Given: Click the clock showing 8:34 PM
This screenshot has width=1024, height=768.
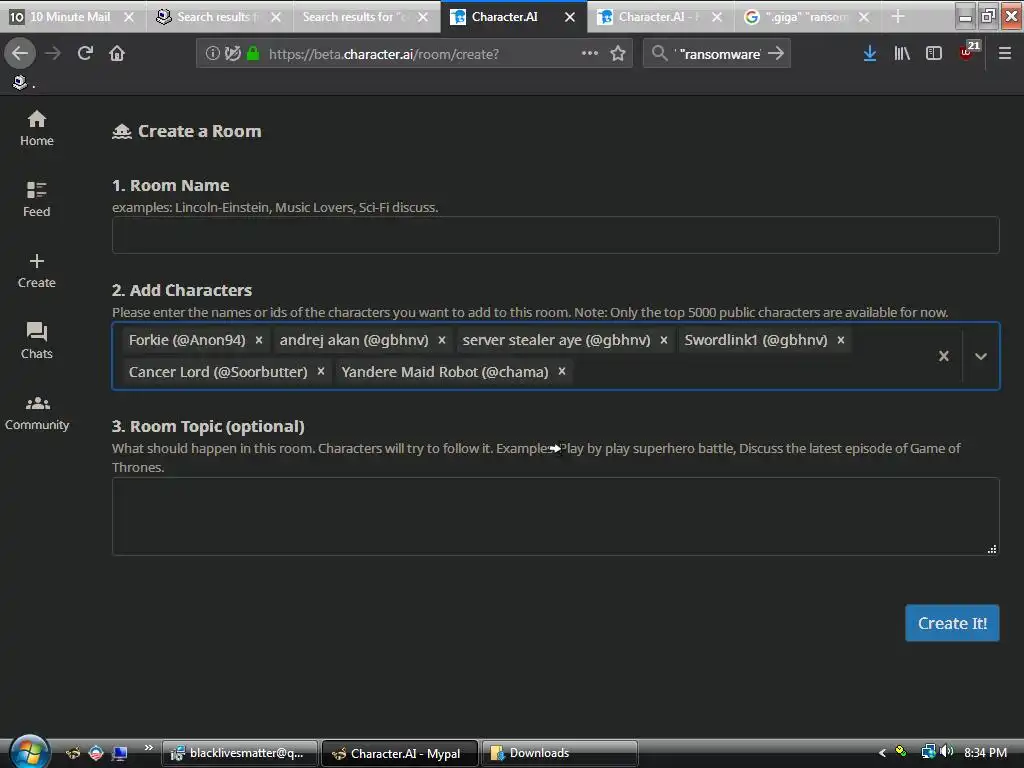Looking at the screenshot, I should pyautogui.click(x=985, y=752).
